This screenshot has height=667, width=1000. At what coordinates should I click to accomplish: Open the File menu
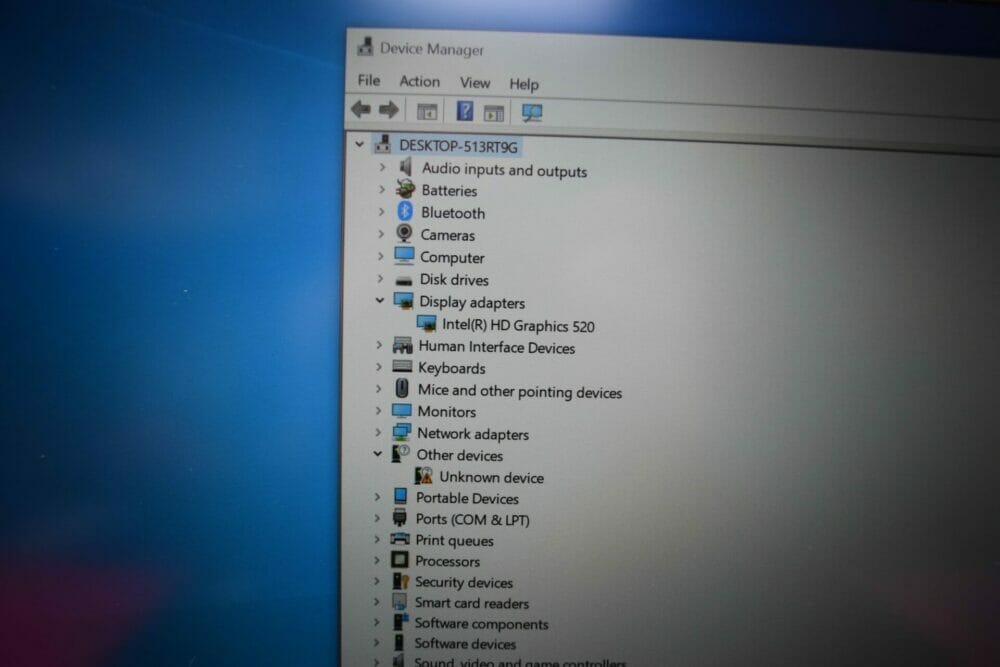[369, 80]
